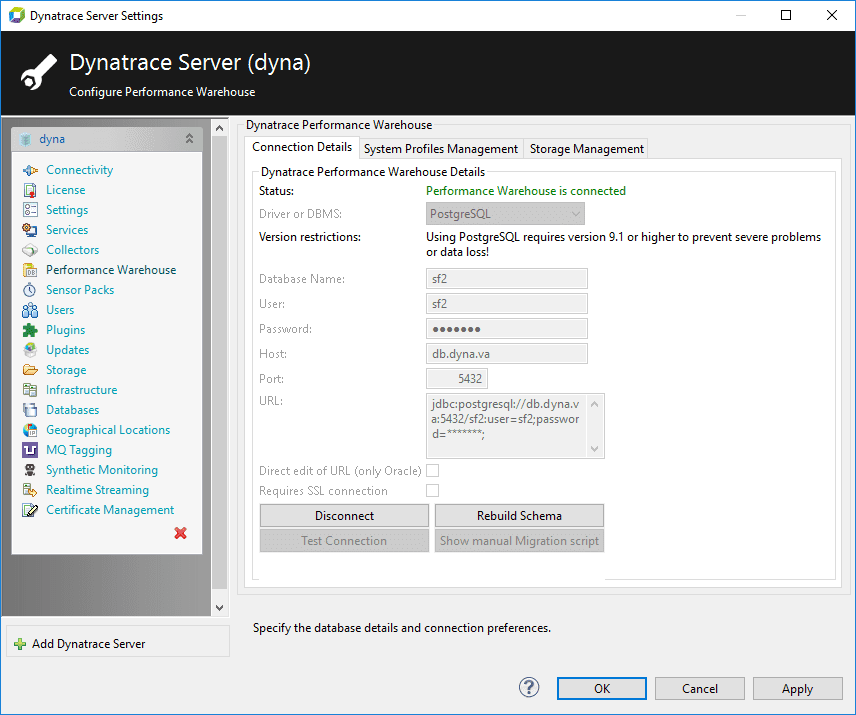Click the Cancel button
The width and height of the screenshot is (856, 715).
[x=700, y=689]
